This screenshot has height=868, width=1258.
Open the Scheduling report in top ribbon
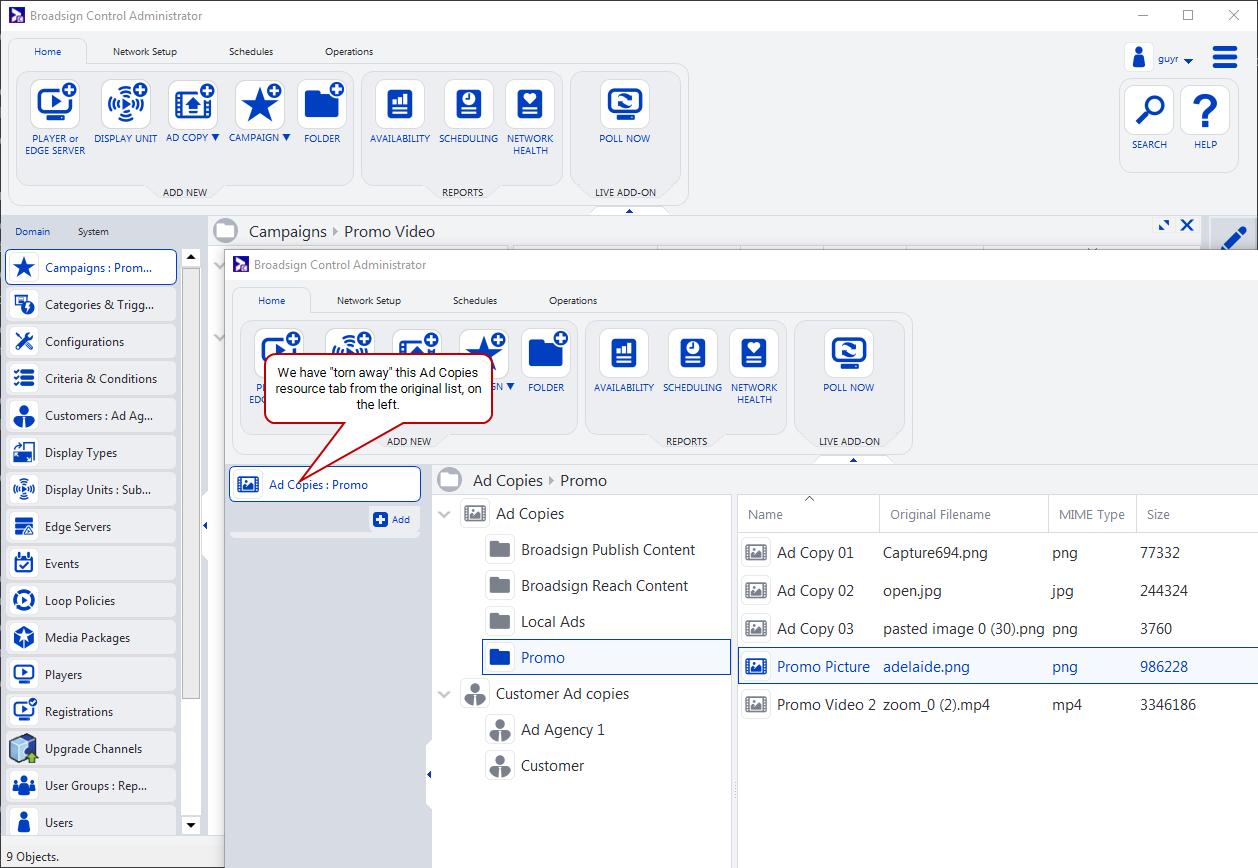[x=468, y=104]
